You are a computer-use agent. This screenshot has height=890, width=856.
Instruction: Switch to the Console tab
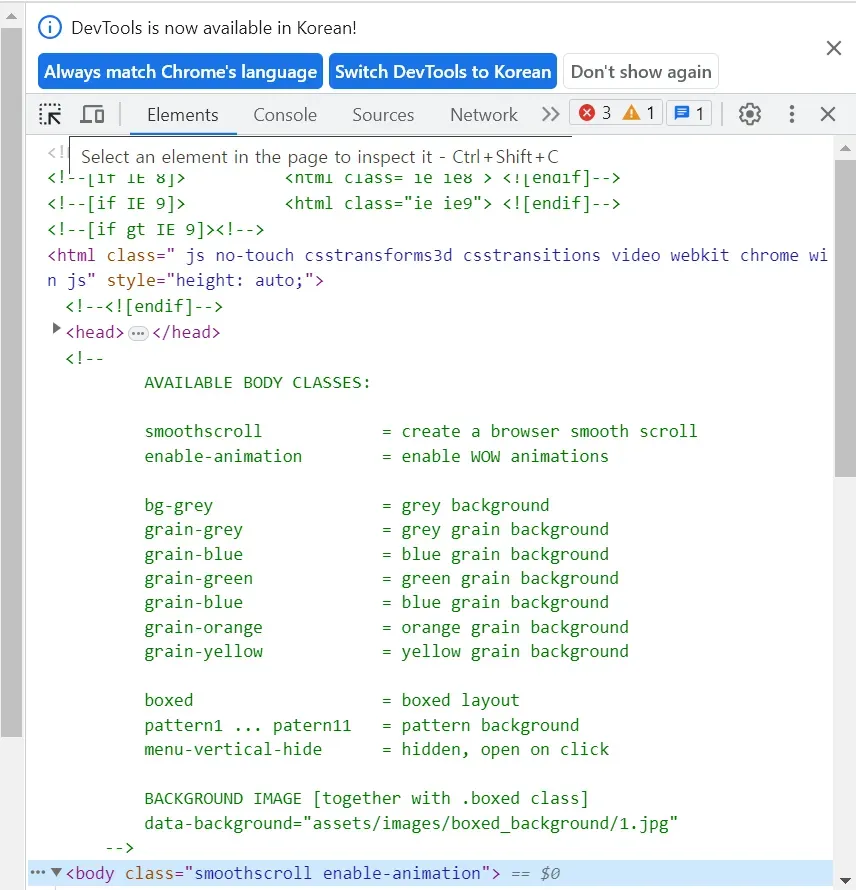click(x=285, y=115)
